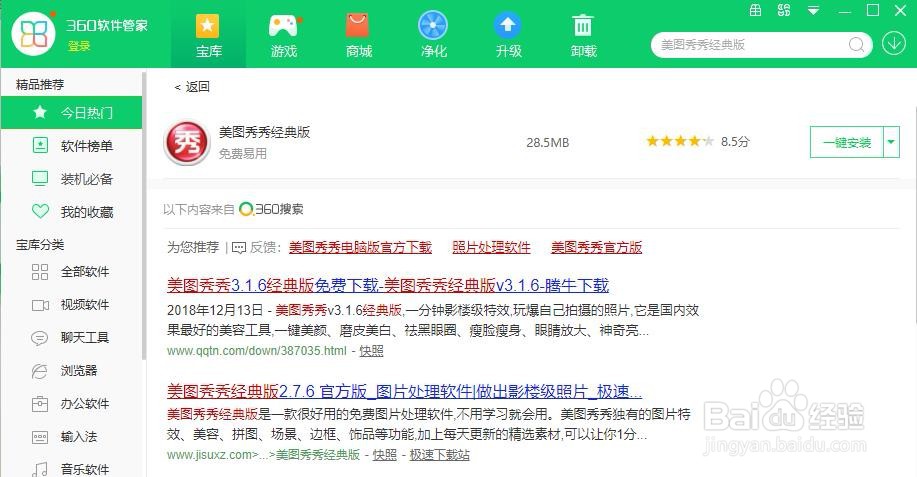Screen dimensions: 917x477
Task: Click the five-star rating display
Action: click(680, 141)
